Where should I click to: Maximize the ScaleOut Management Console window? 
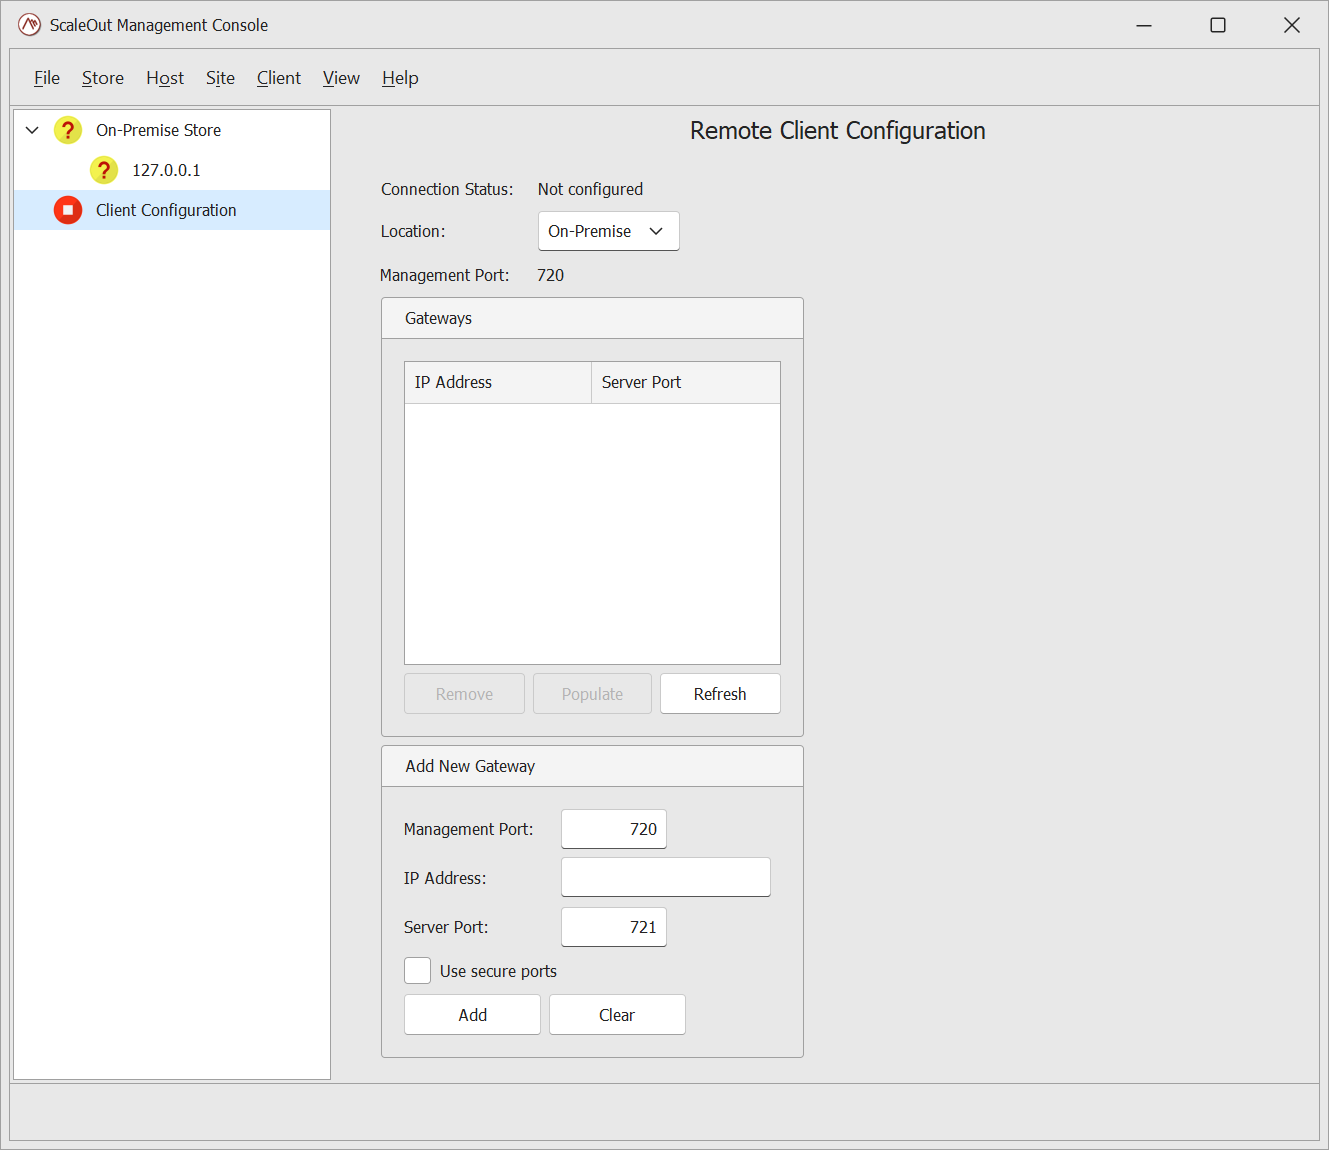pos(1218,25)
